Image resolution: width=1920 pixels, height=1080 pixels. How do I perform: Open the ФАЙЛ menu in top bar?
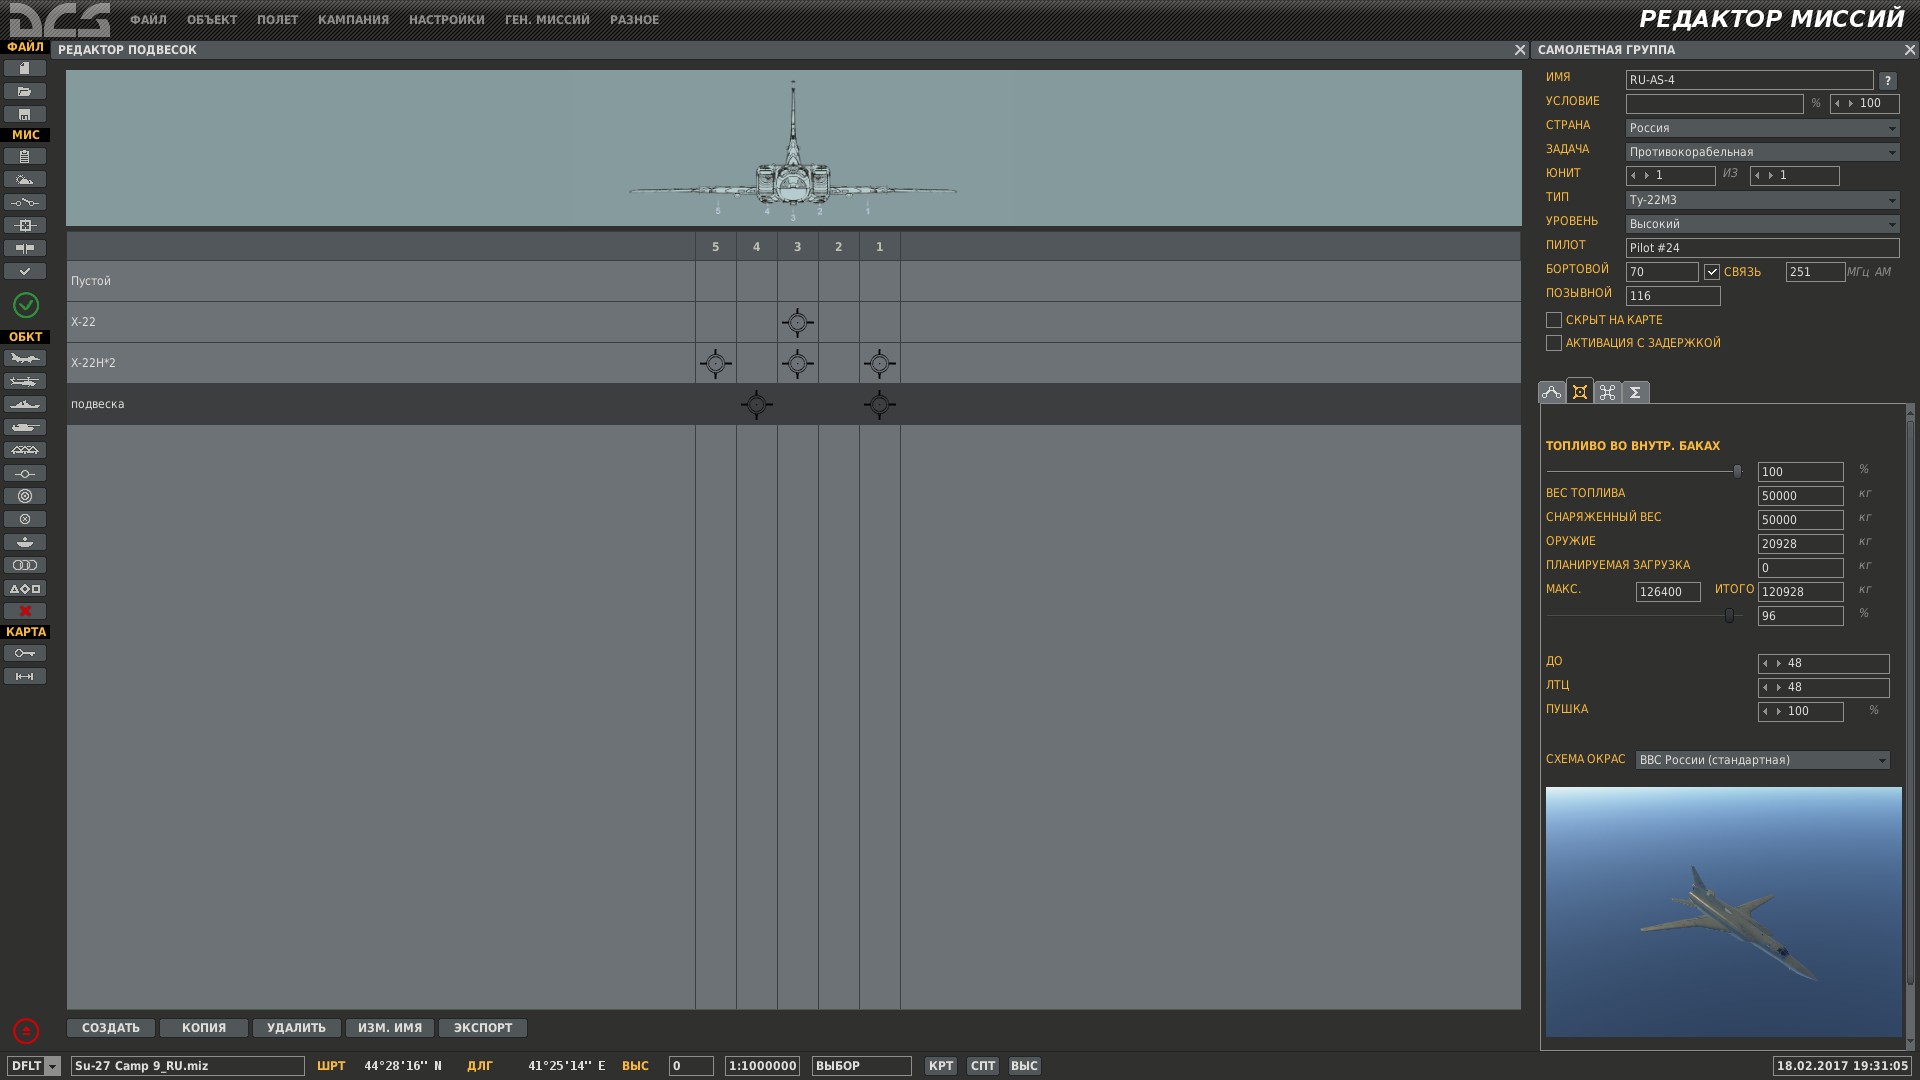[x=148, y=20]
